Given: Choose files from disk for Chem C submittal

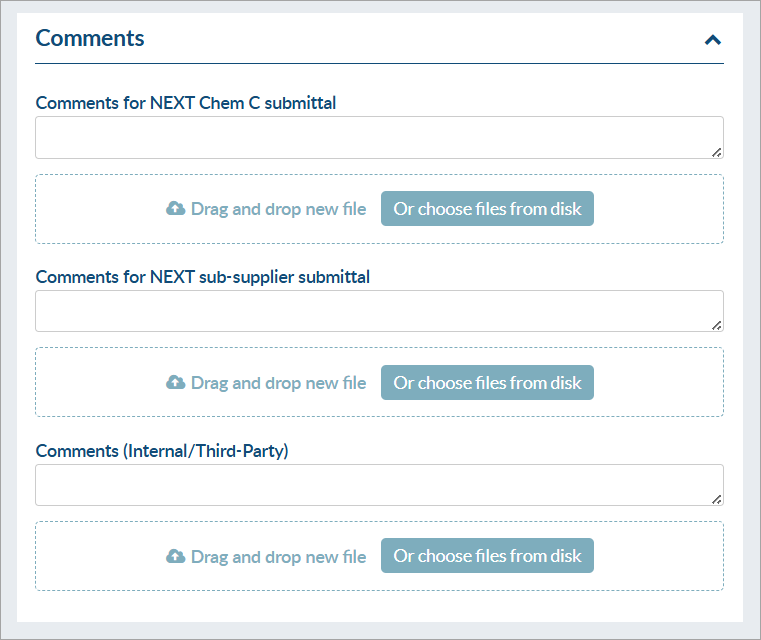Looking at the screenshot, I should 487,209.
